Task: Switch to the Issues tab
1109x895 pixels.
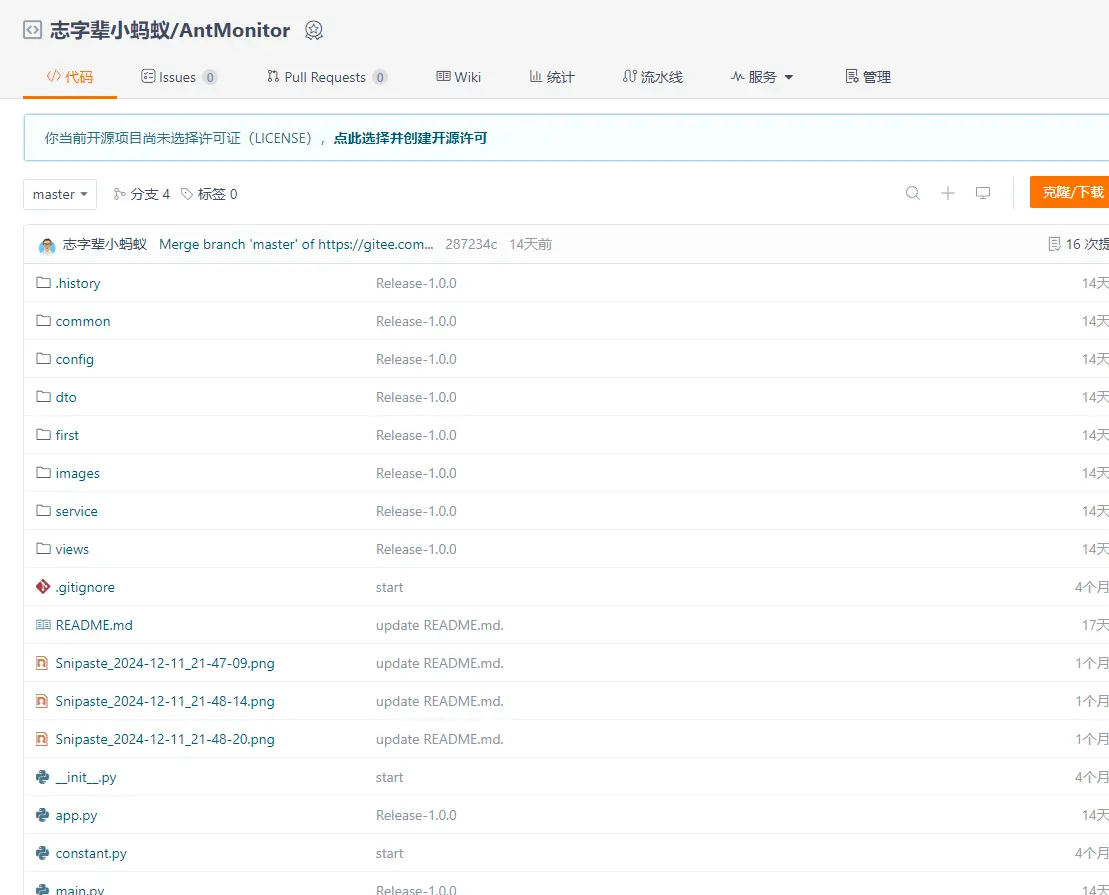Action: click(178, 77)
